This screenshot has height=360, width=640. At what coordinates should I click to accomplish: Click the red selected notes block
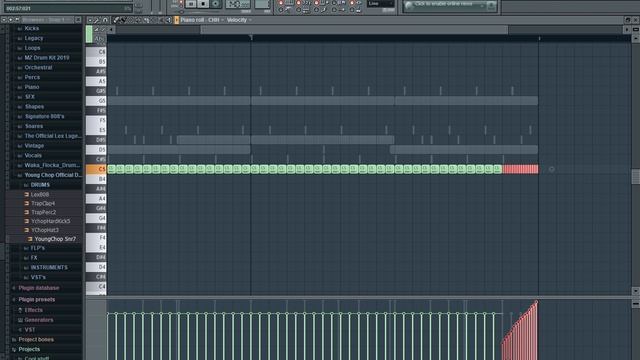(x=520, y=169)
